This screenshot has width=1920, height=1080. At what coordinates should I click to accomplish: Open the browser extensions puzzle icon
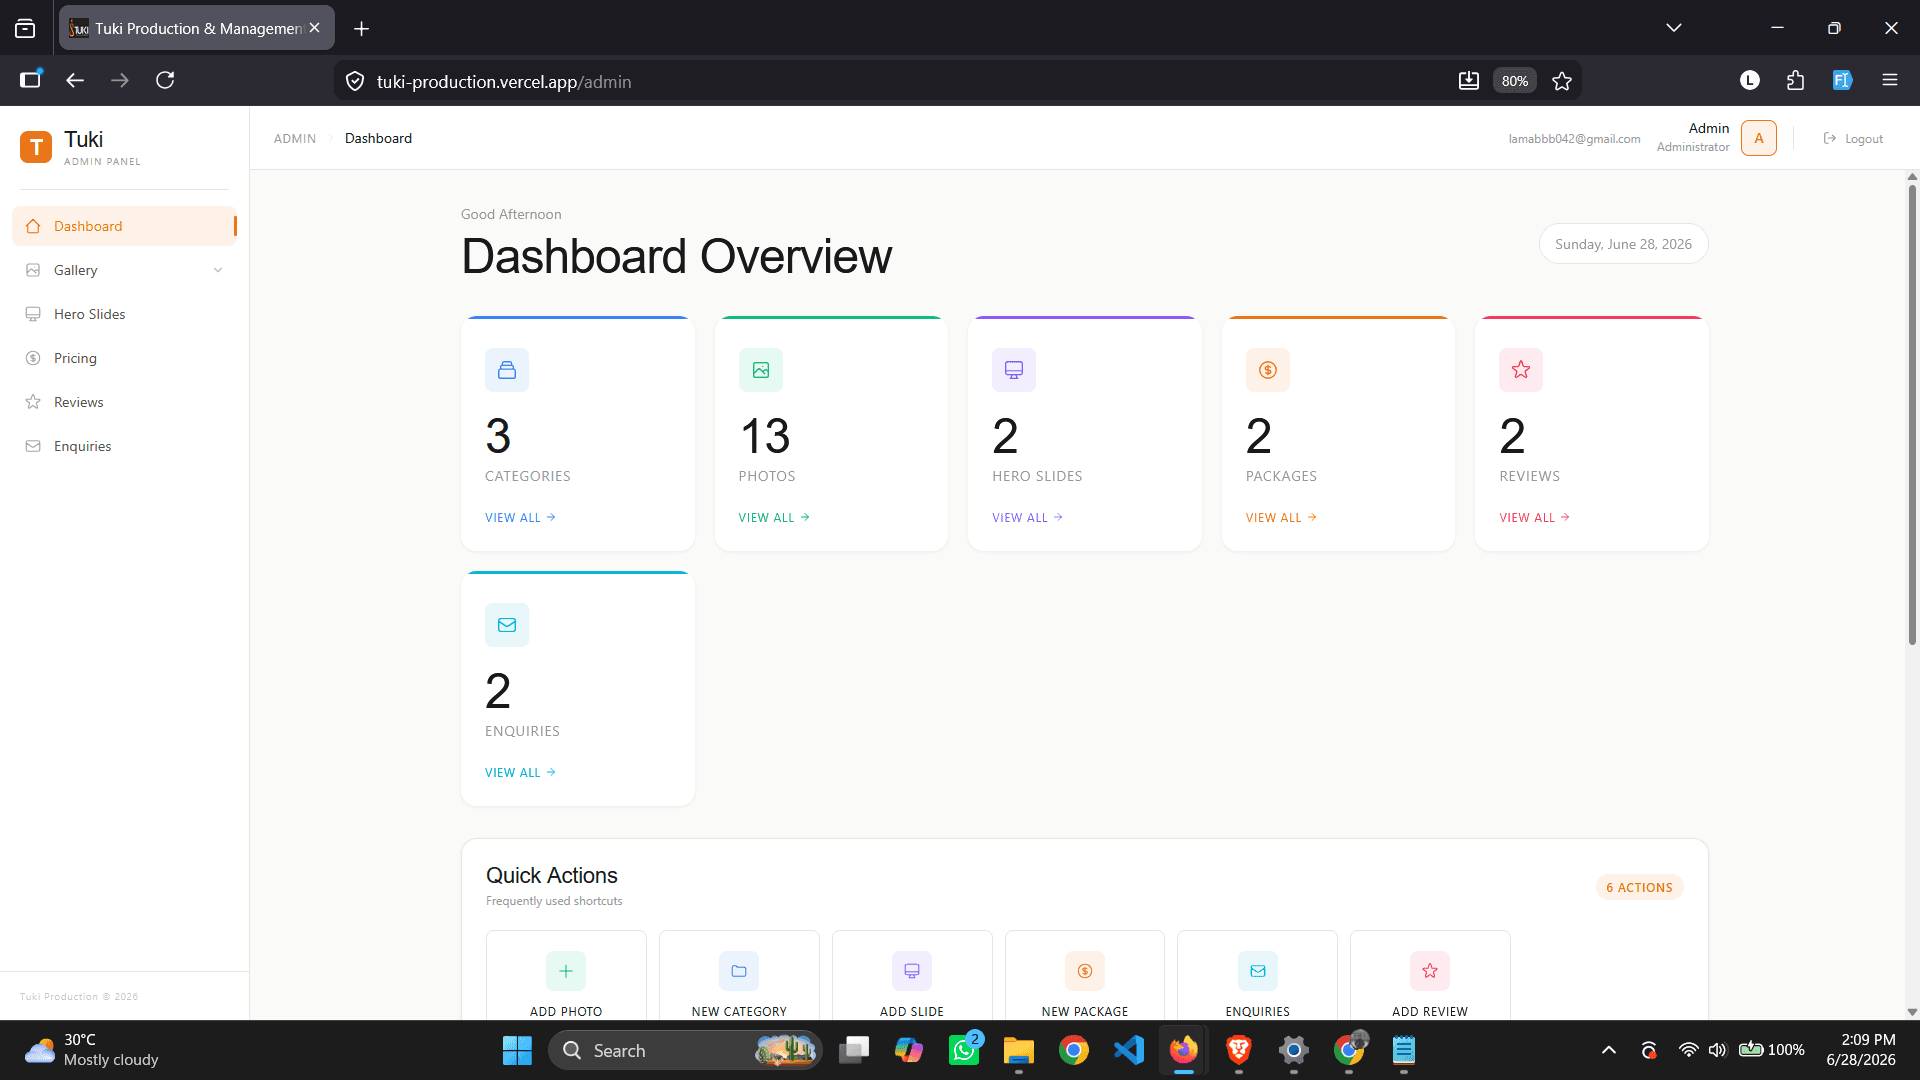pyautogui.click(x=1796, y=80)
